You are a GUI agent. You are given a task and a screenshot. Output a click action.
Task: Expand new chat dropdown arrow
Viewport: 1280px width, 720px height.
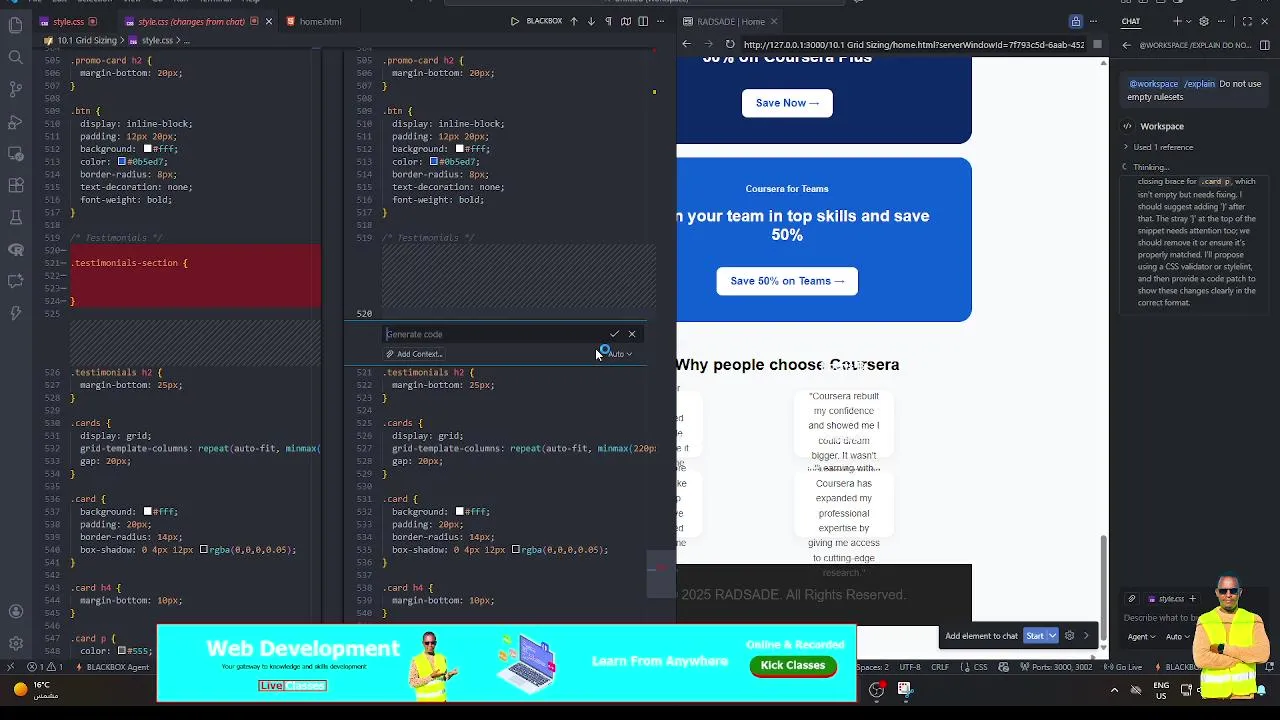pyautogui.click(x=1188, y=21)
